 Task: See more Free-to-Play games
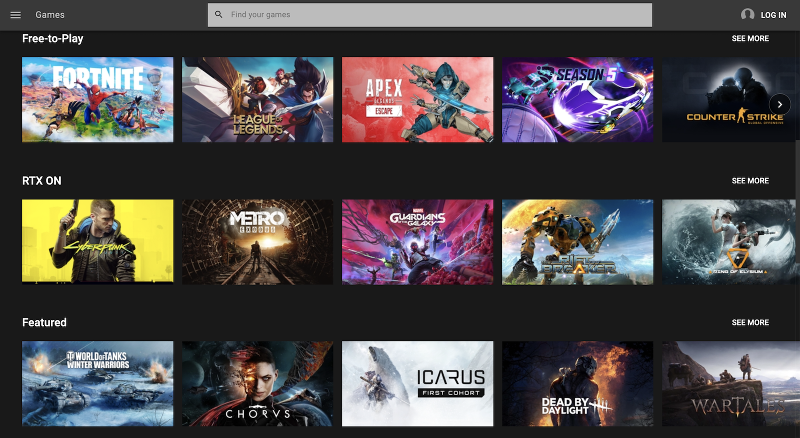pos(750,38)
